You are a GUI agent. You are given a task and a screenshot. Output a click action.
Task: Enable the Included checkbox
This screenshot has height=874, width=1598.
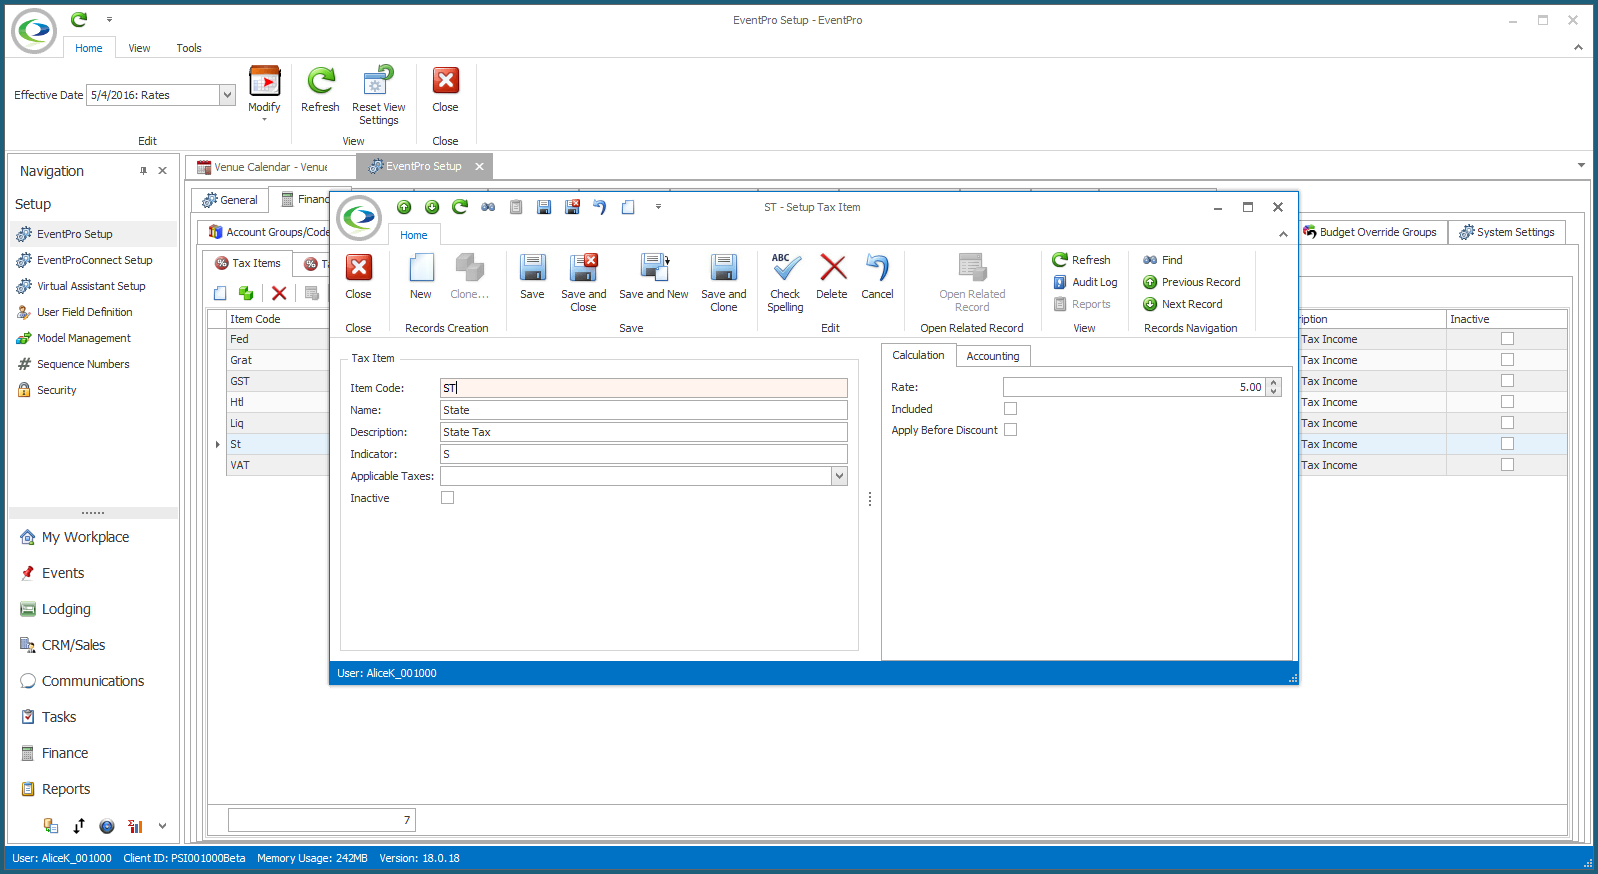tap(1010, 409)
